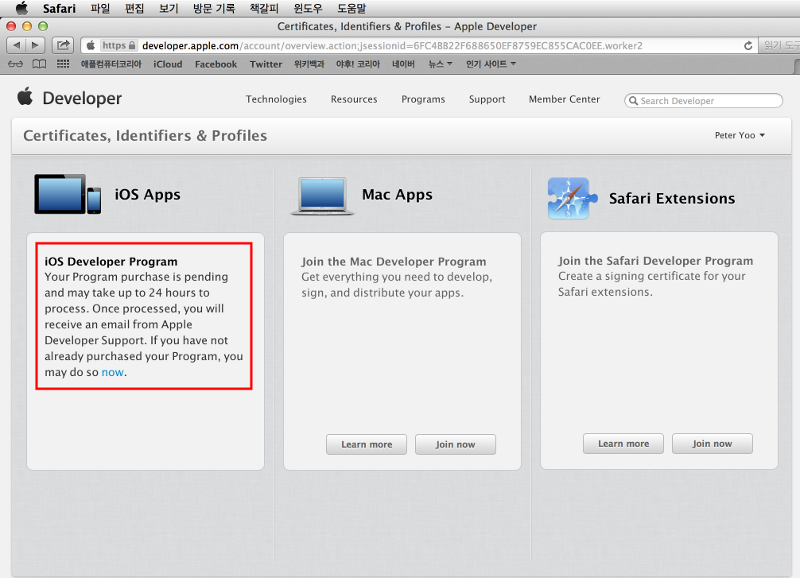
Task: Click Join now for Mac Developer Program
Action: (455, 444)
